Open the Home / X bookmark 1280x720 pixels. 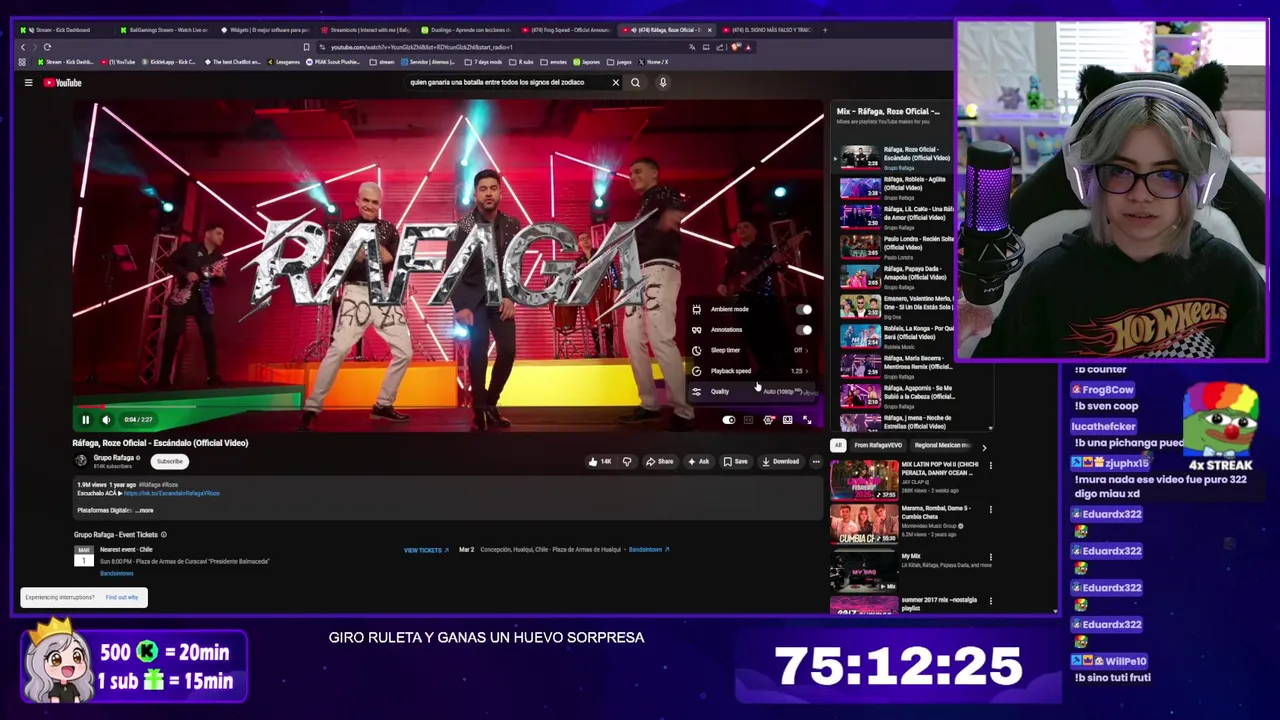pos(652,62)
